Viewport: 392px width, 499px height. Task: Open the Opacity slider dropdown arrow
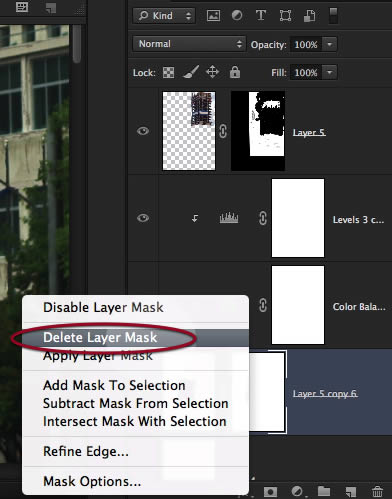click(x=330, y=44)
